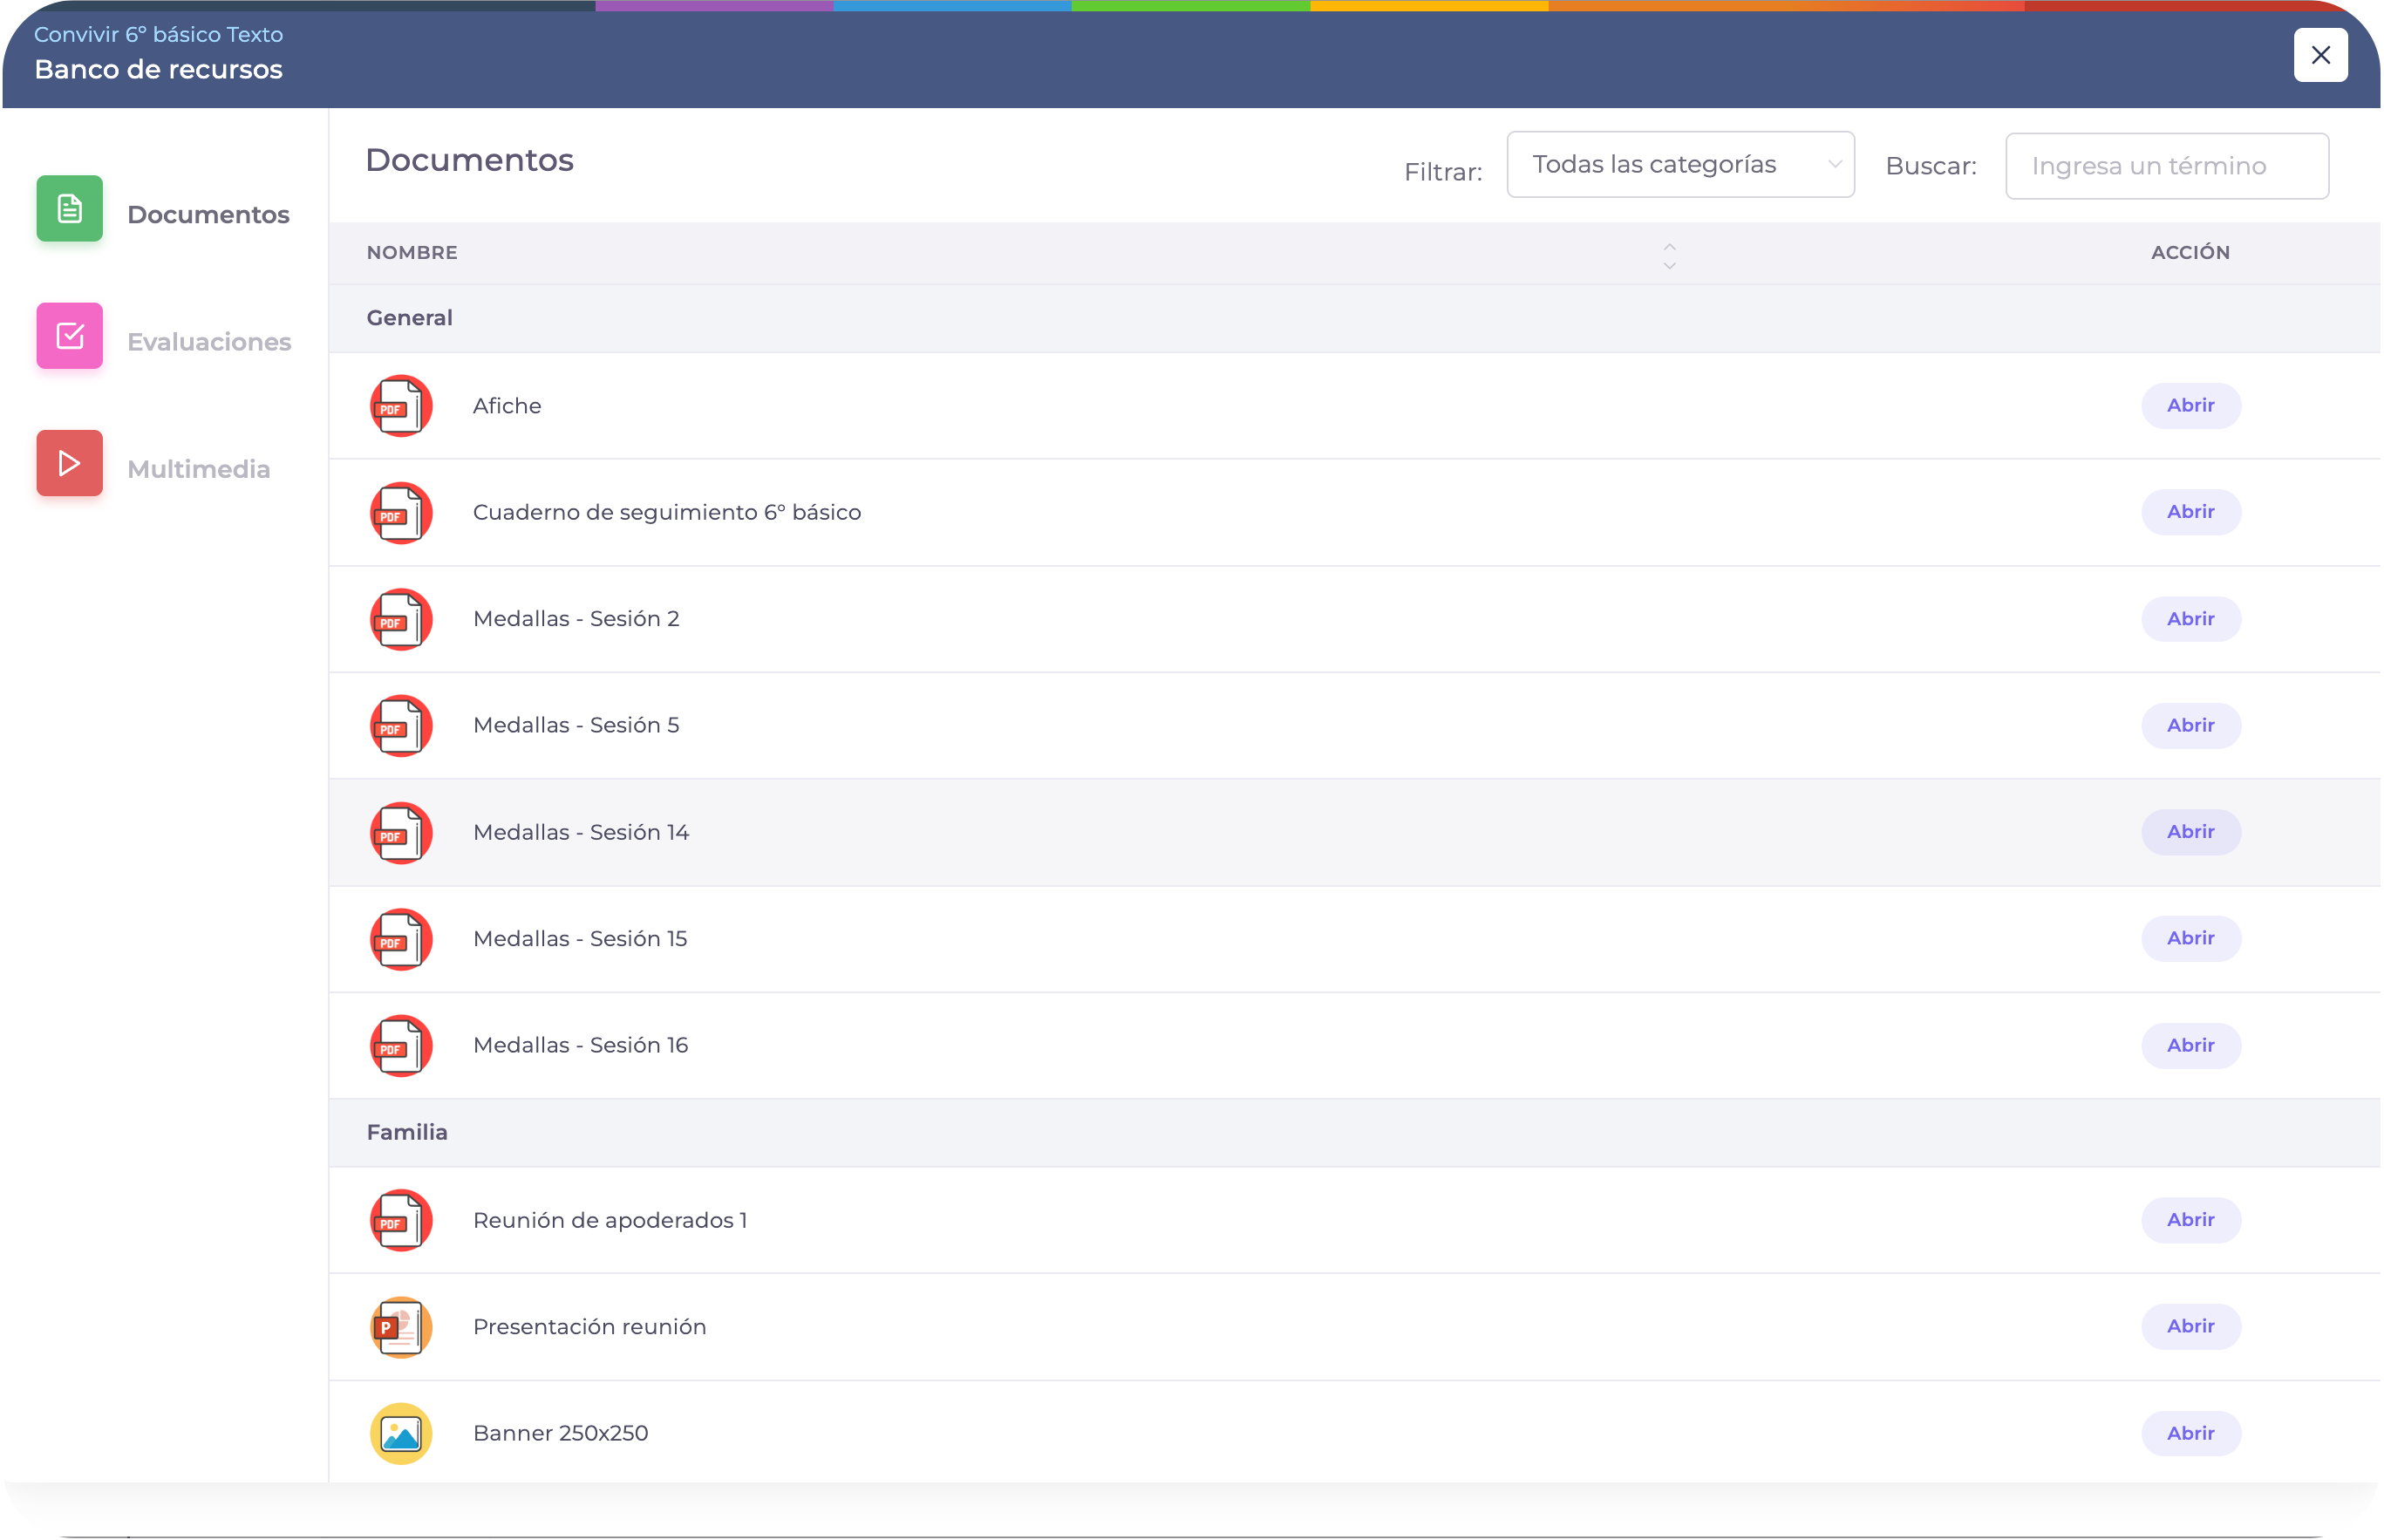
Task: Click the PDF icon for Medallas - Sesión 15
Action: 401,939
